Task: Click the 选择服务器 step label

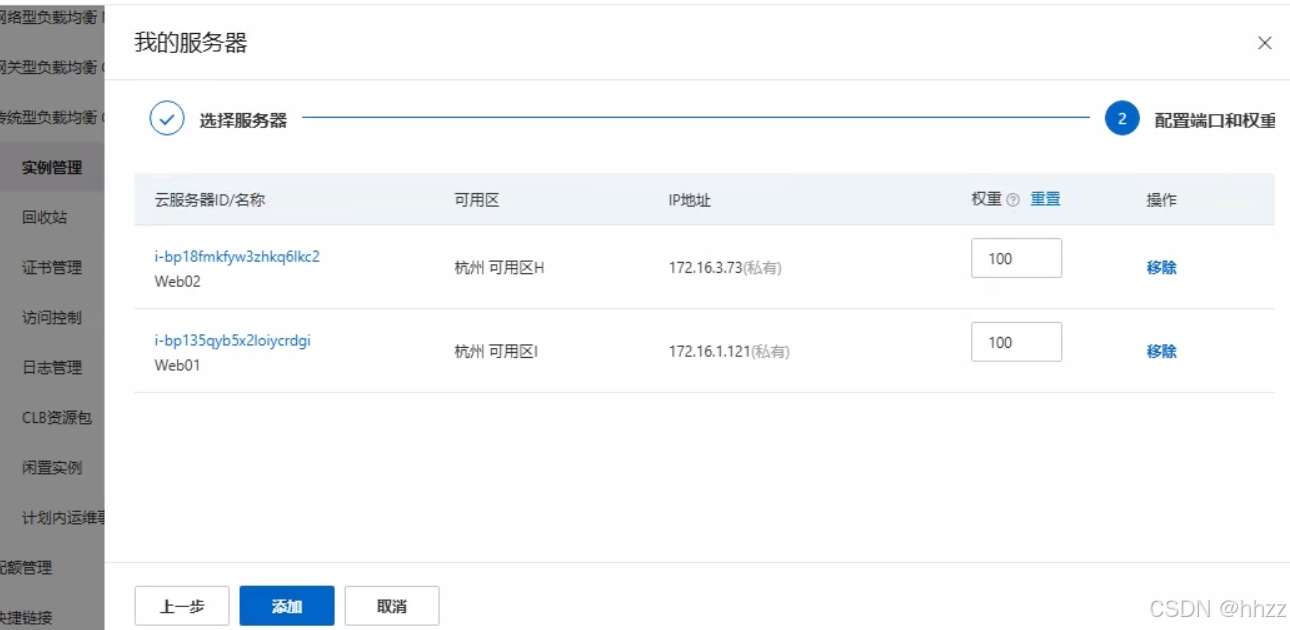Action: point(243,120)
